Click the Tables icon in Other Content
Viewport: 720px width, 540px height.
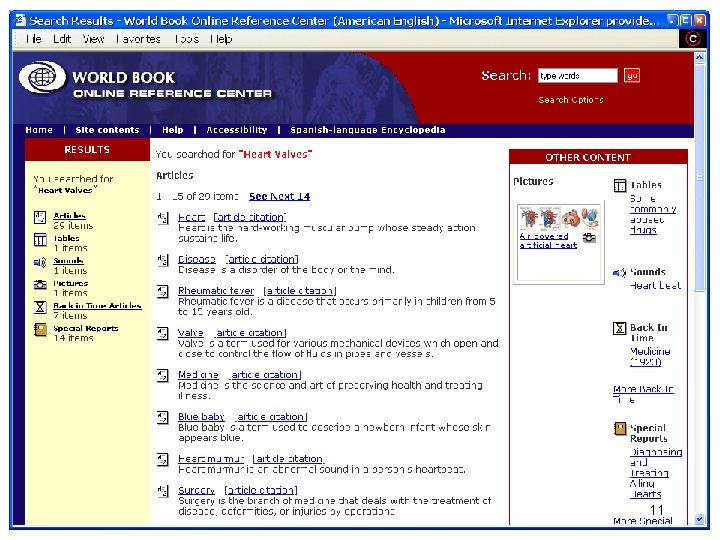tap(620, 186)
